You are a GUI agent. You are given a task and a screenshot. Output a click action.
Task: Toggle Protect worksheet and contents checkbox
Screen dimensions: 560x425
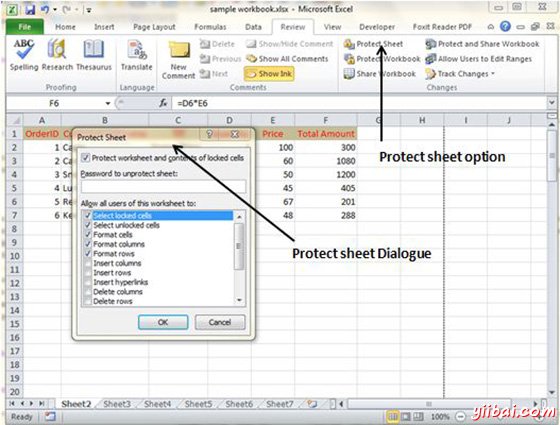[x=86, y=158]
